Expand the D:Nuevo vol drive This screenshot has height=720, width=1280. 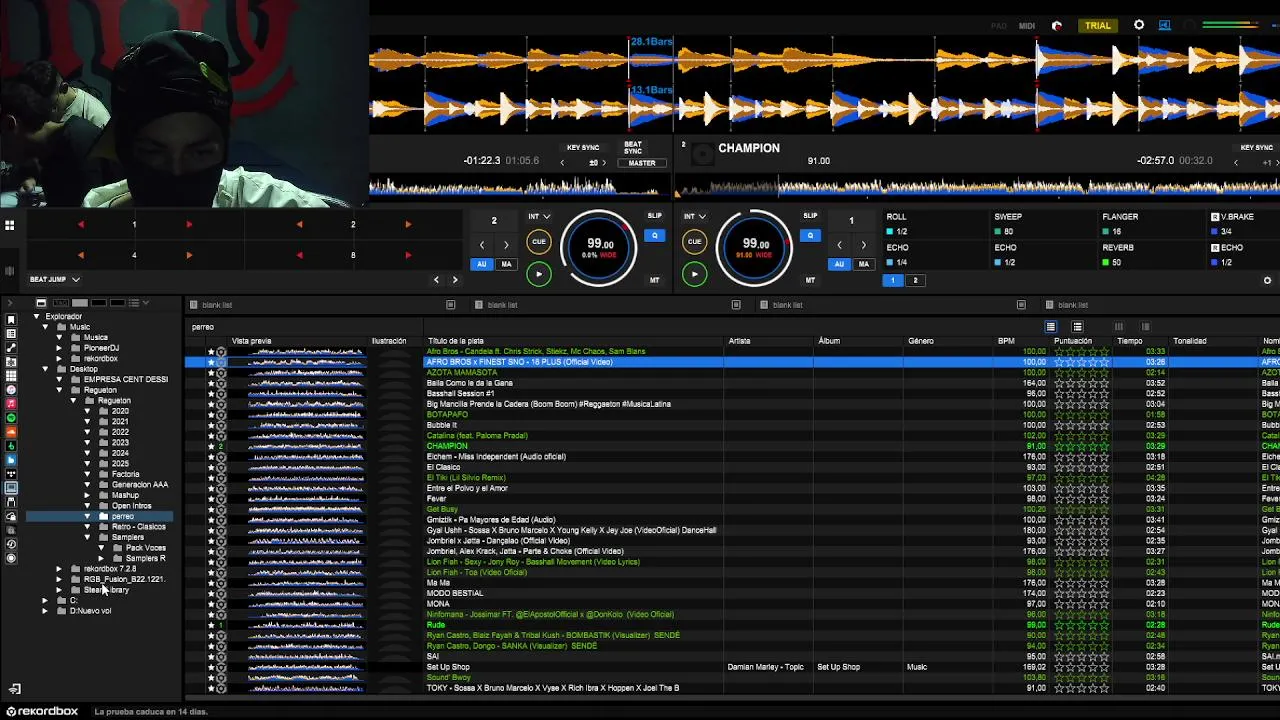click(x=46, y=611)
